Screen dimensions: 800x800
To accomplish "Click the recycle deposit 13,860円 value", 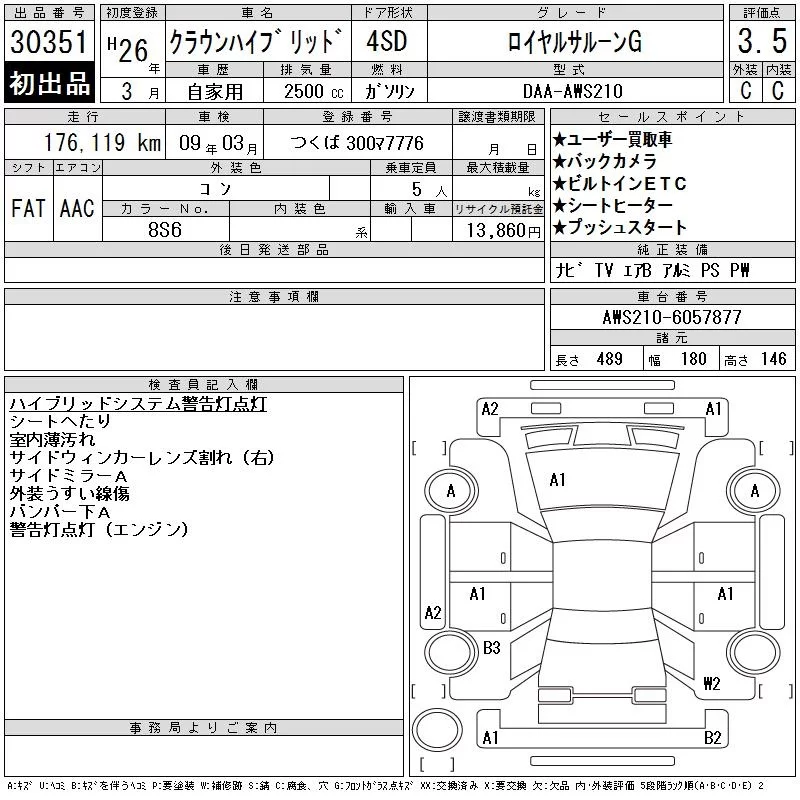I will (504, 231).
